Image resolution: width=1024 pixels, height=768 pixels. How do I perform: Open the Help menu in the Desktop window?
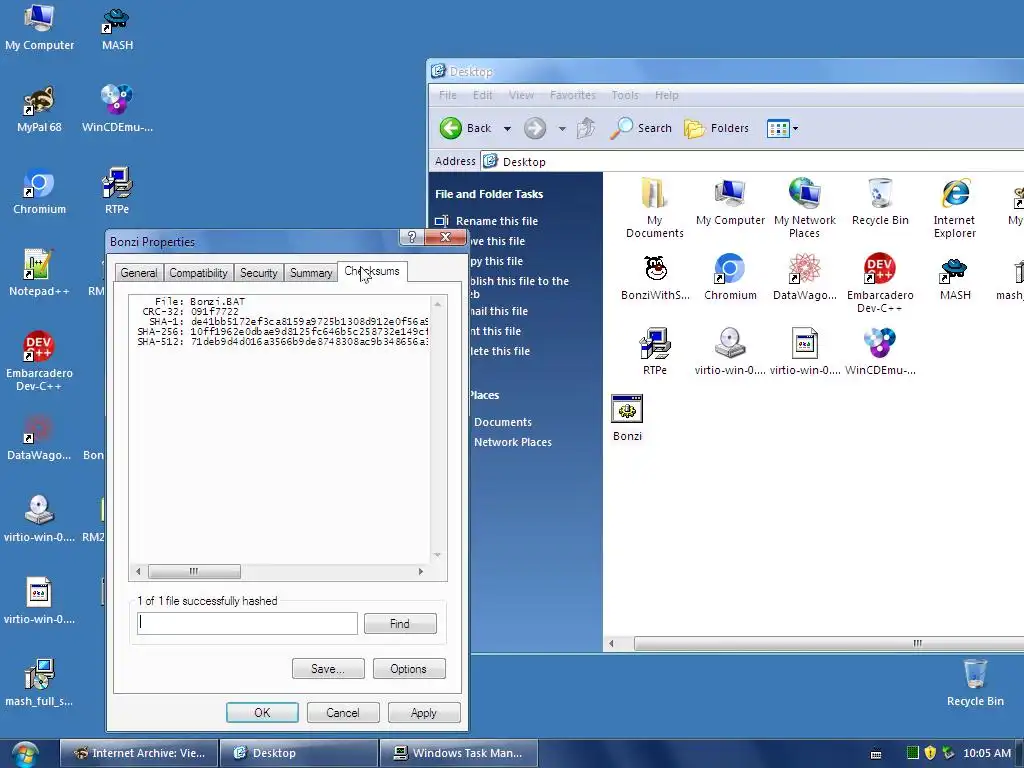(667, 95)
